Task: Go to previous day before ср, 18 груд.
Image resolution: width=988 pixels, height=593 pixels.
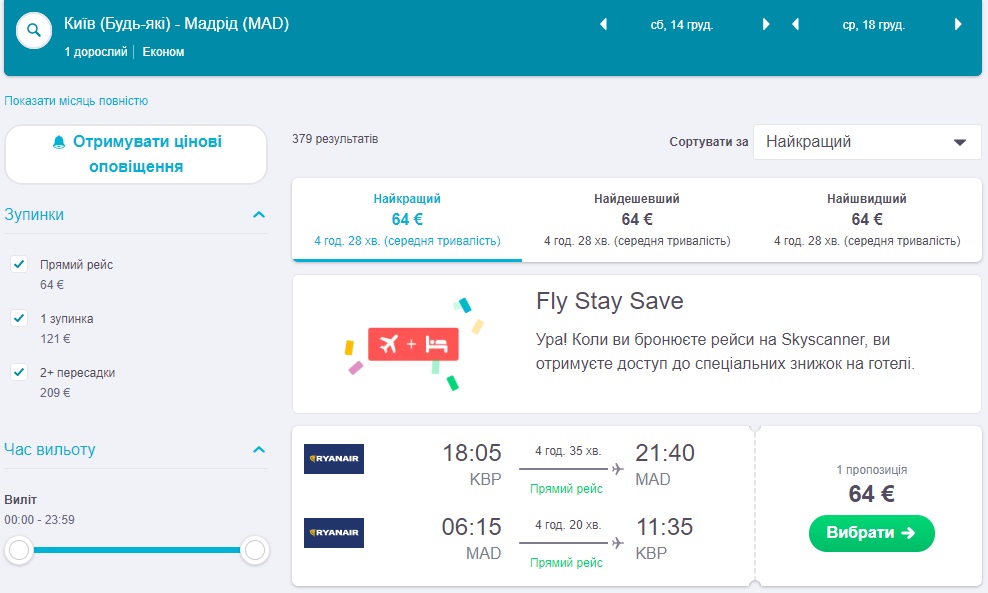Action: click(x=796, y=25)
